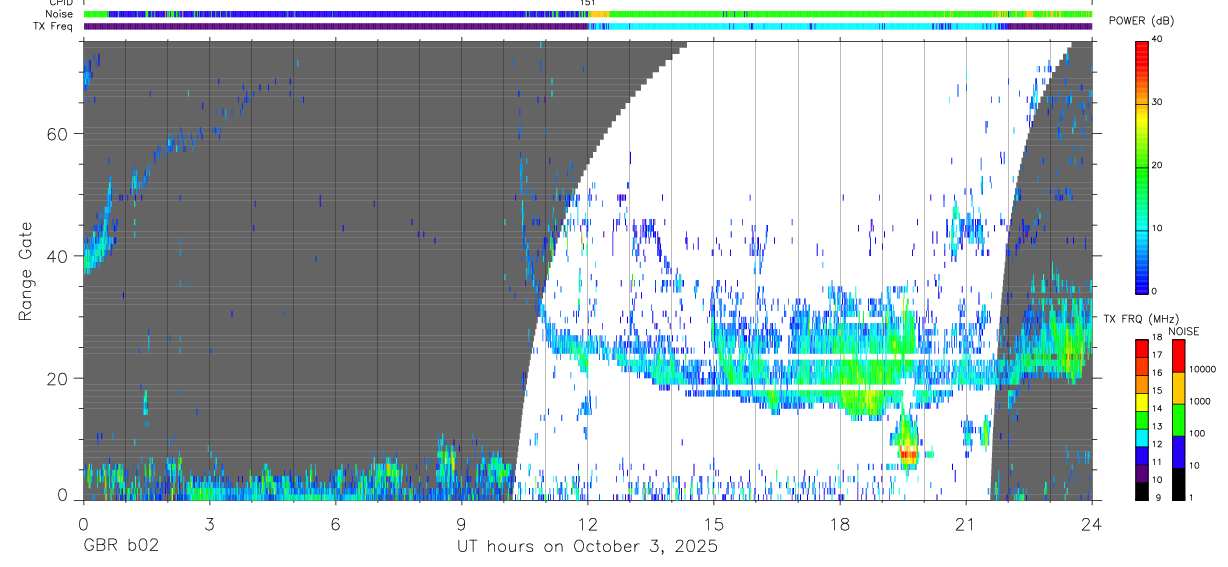This screenshot has height=567, width=1228.
Task: Click noise legend tick label '1'
Action: coord(1193,498)
